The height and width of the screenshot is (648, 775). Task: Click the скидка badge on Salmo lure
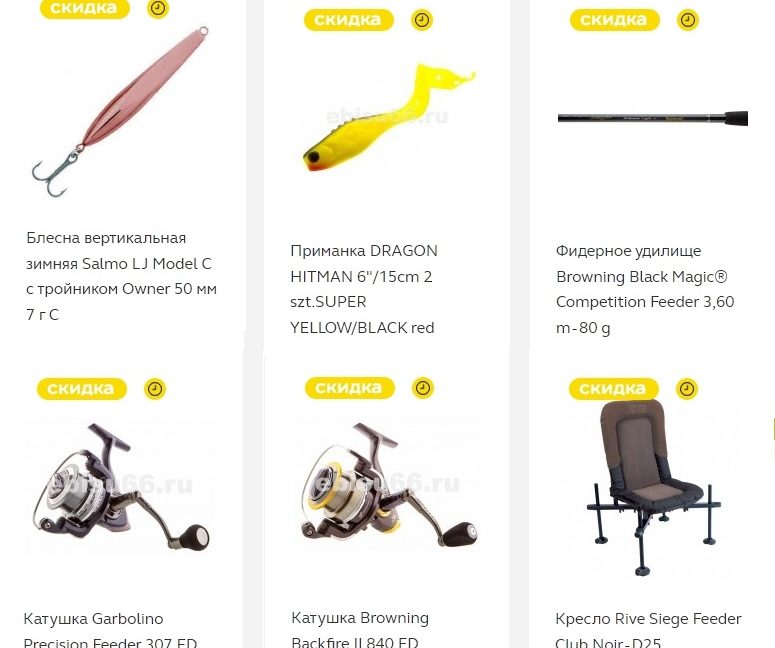coord(85,8)
